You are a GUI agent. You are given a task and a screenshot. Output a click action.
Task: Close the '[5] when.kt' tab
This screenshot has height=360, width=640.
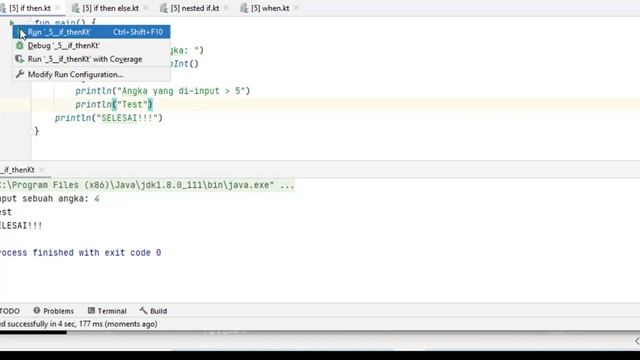coord(296,8)
